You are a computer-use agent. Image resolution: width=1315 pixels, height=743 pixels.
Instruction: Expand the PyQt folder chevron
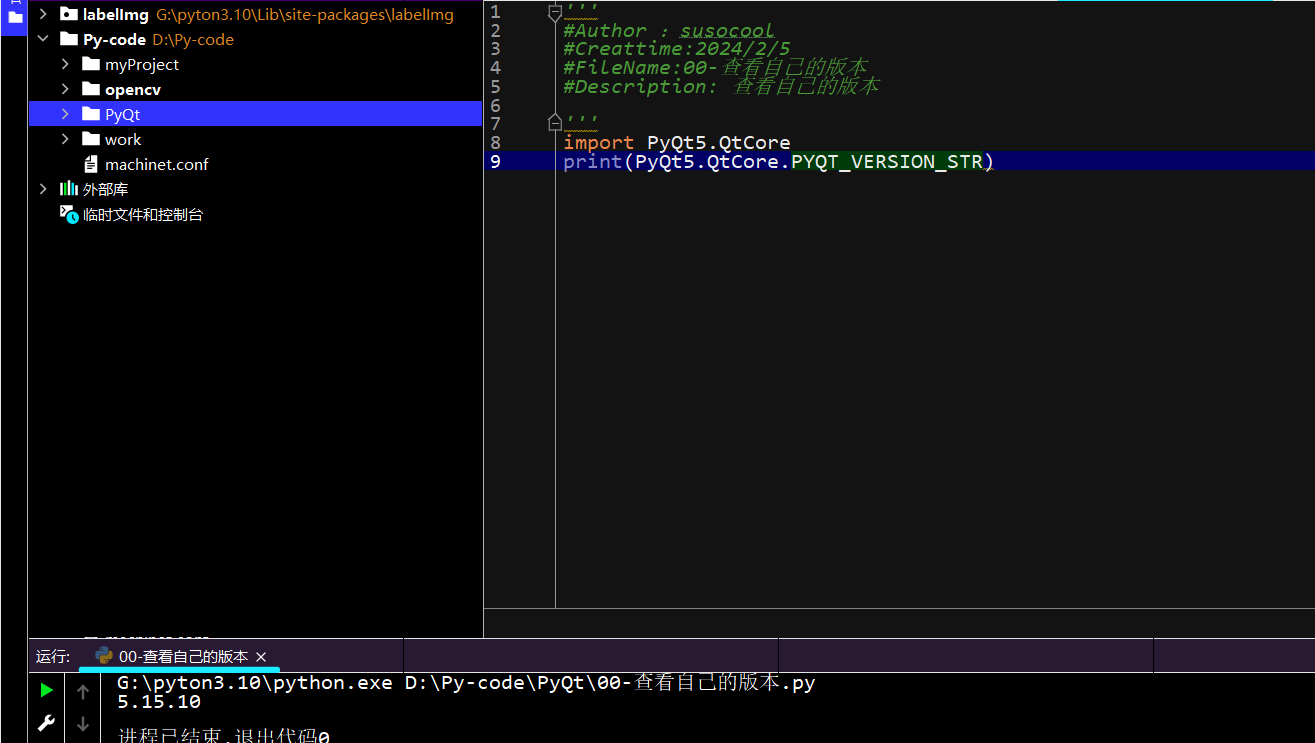(65, 114)
